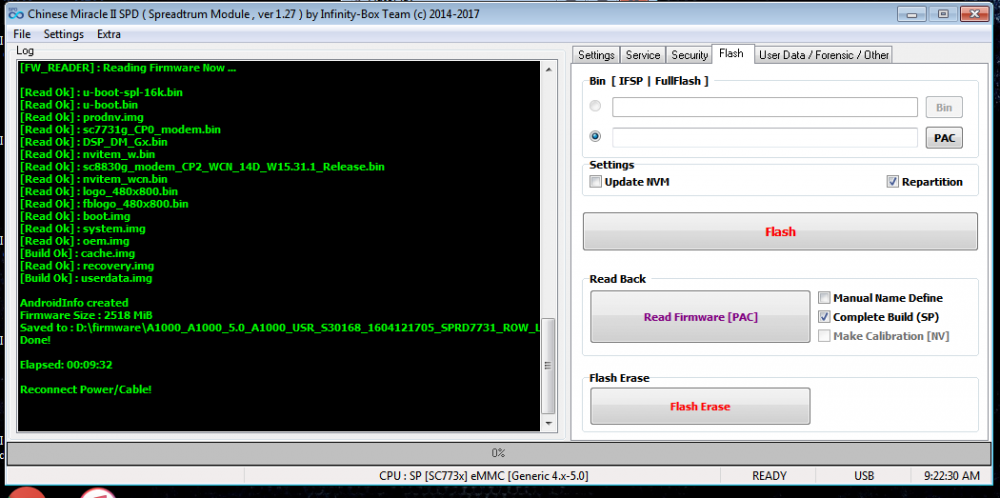Open the File menu
The width and height of the screenshot is (1000, 498).
click(x=21, y=34)
